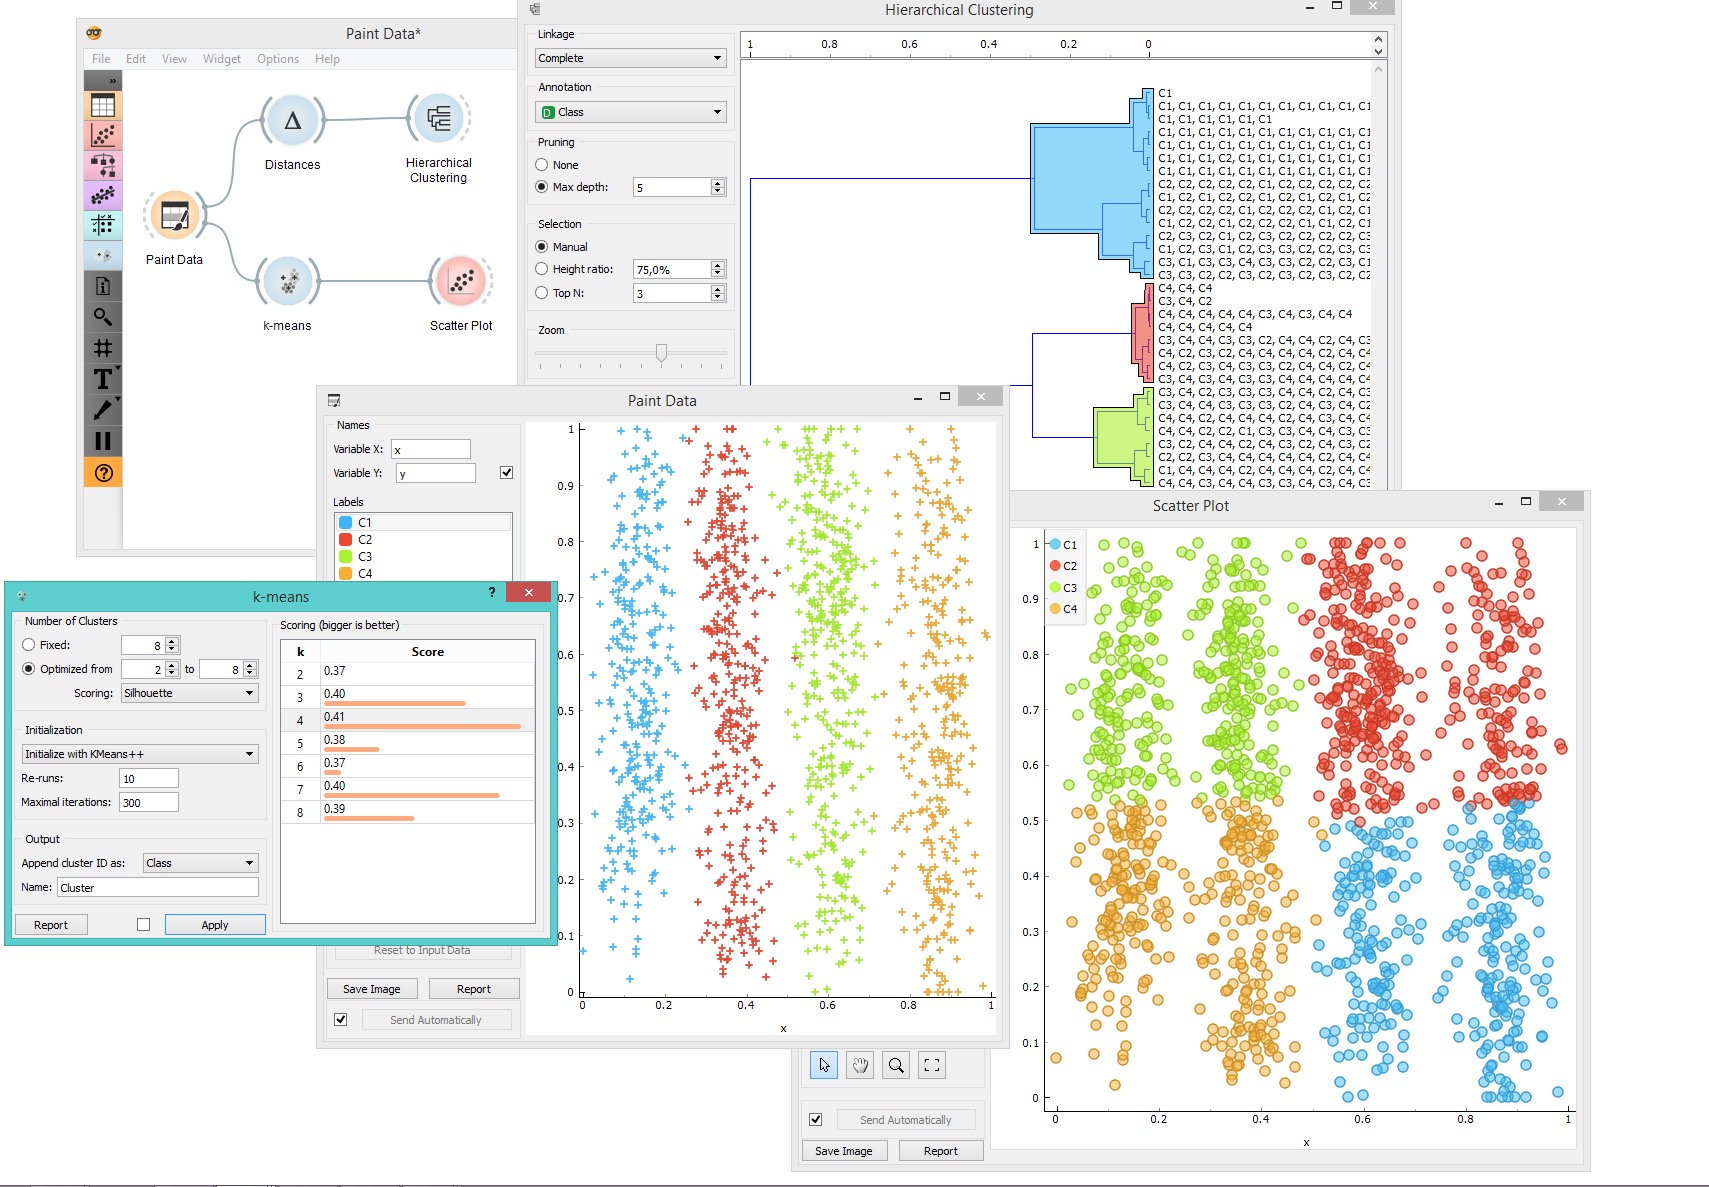Toggle the checkbox next to Variable Y

tap(507, 473)
